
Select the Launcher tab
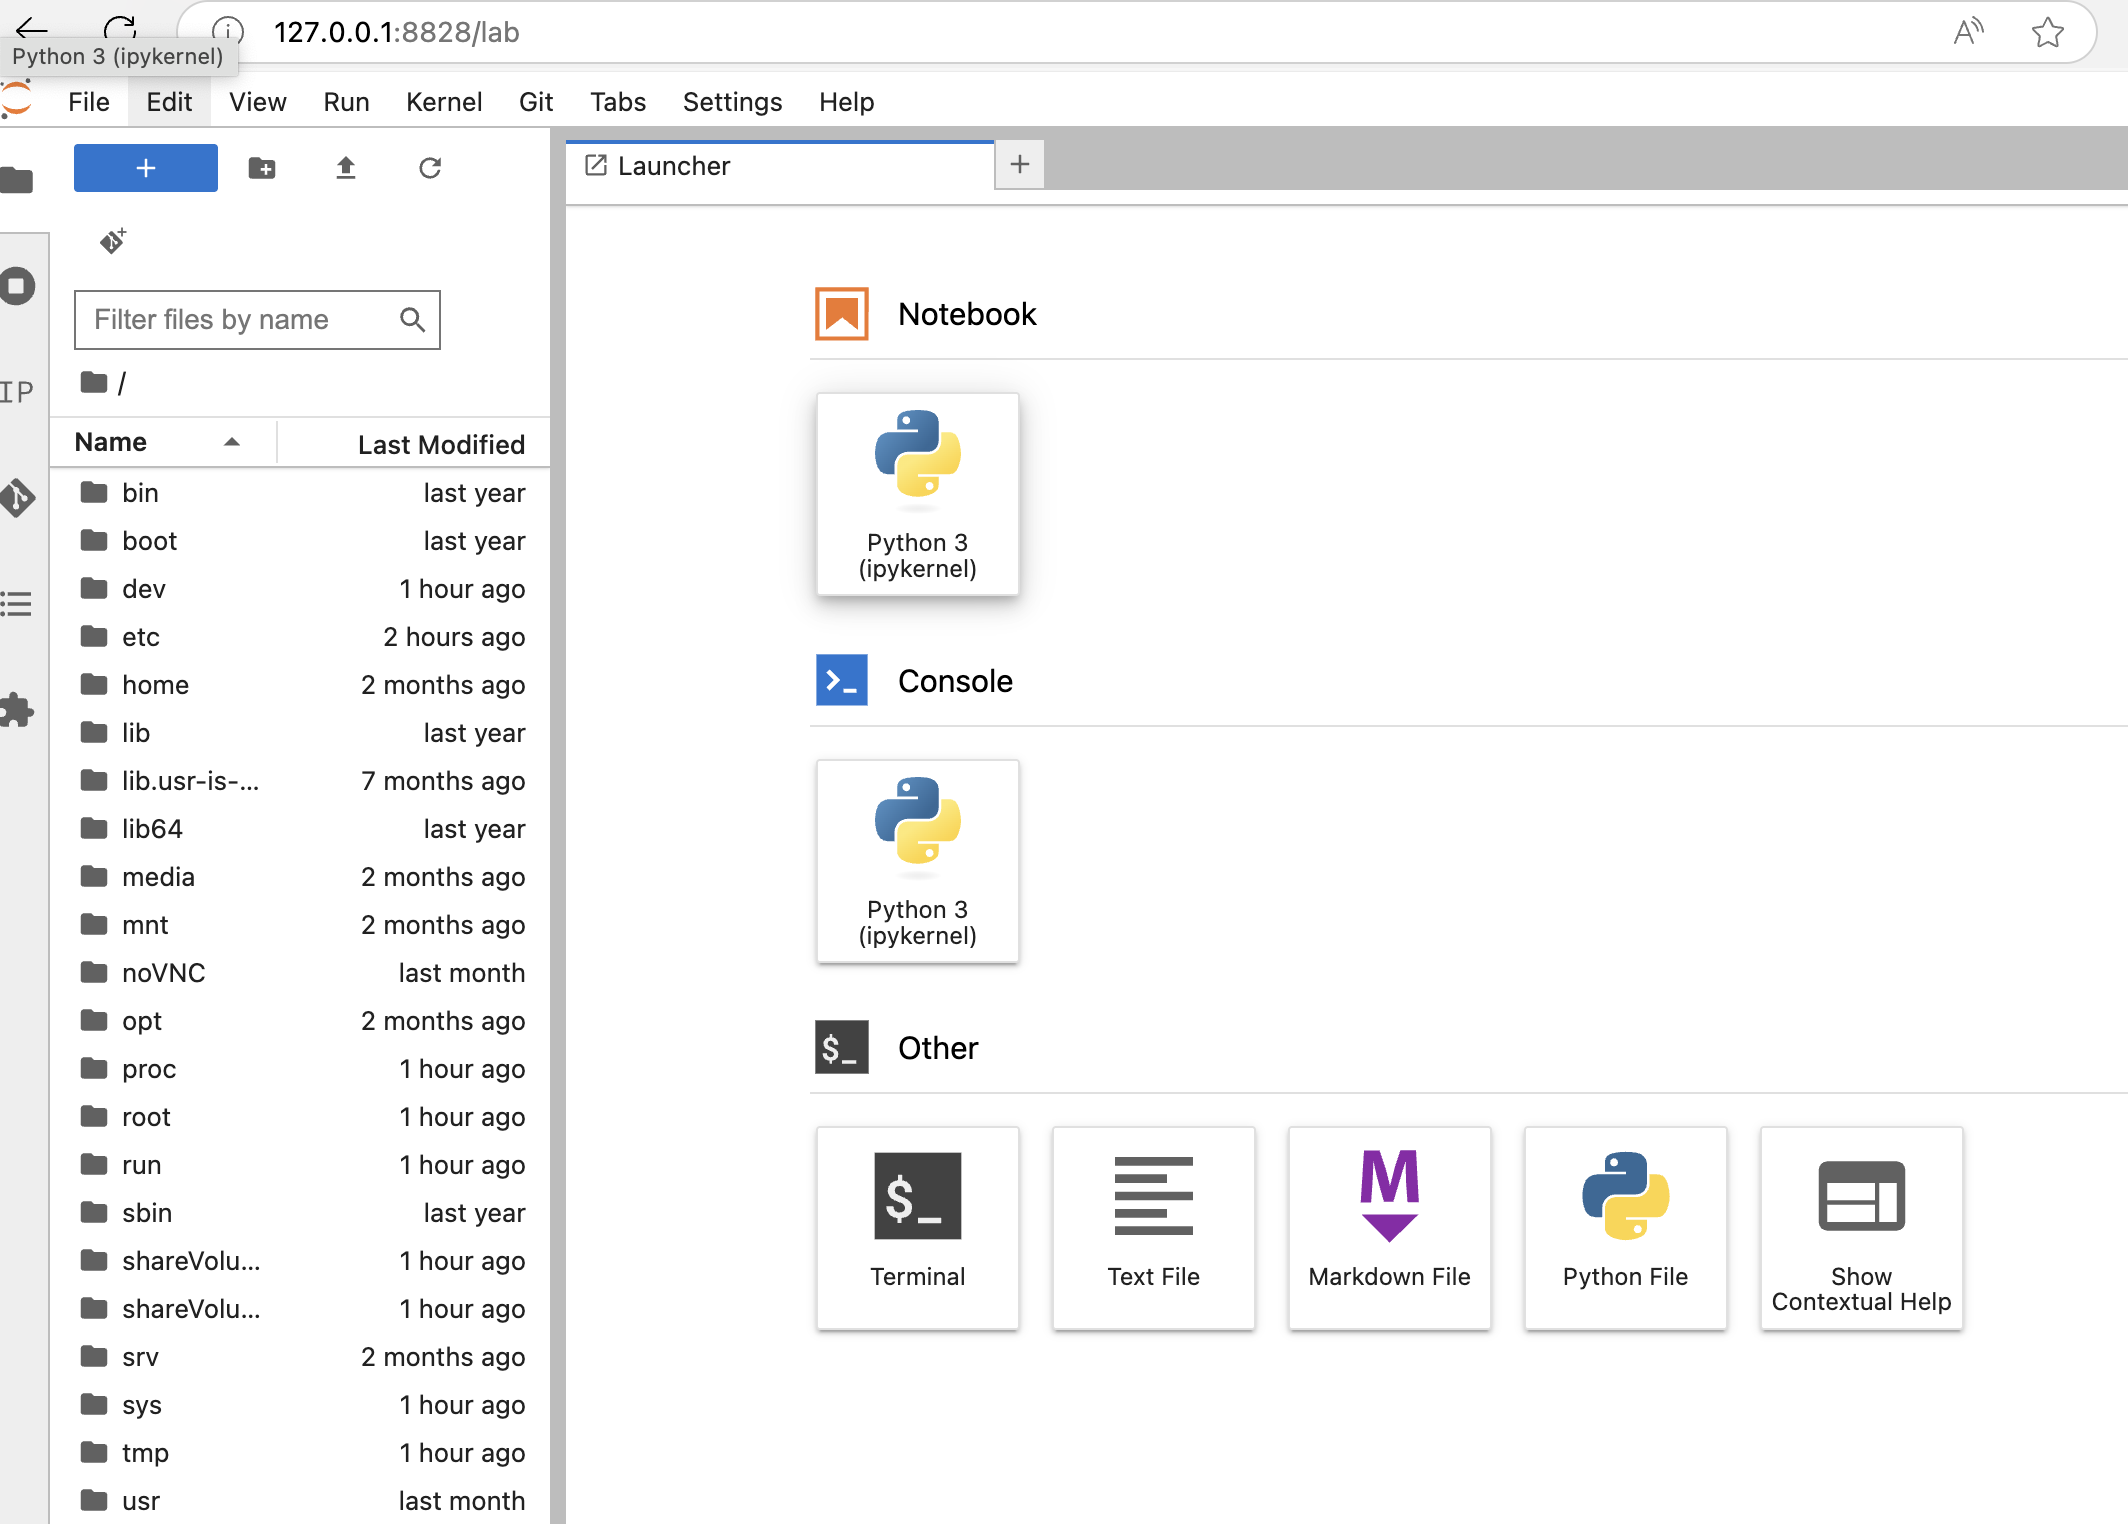click(x=780, y=166)
